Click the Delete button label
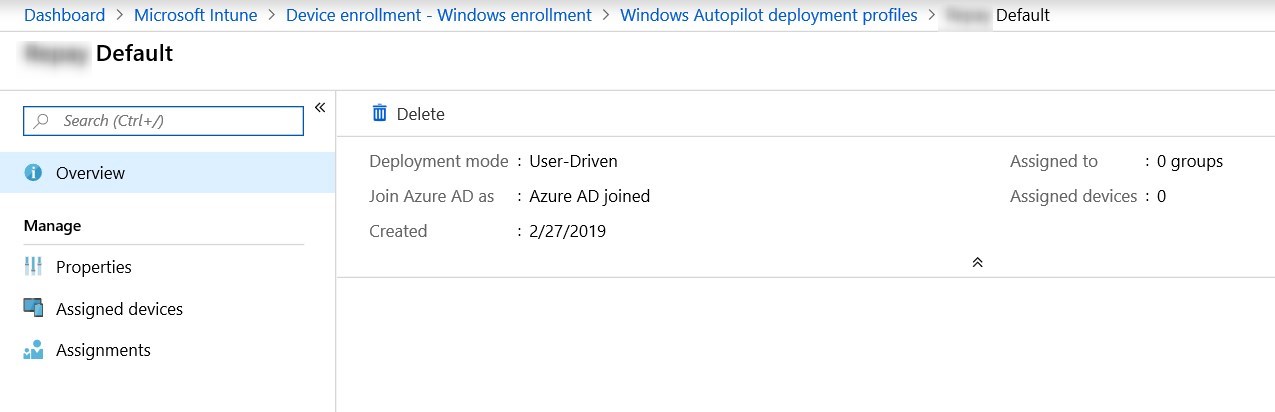1275x412 pixels. coord(421,114)
